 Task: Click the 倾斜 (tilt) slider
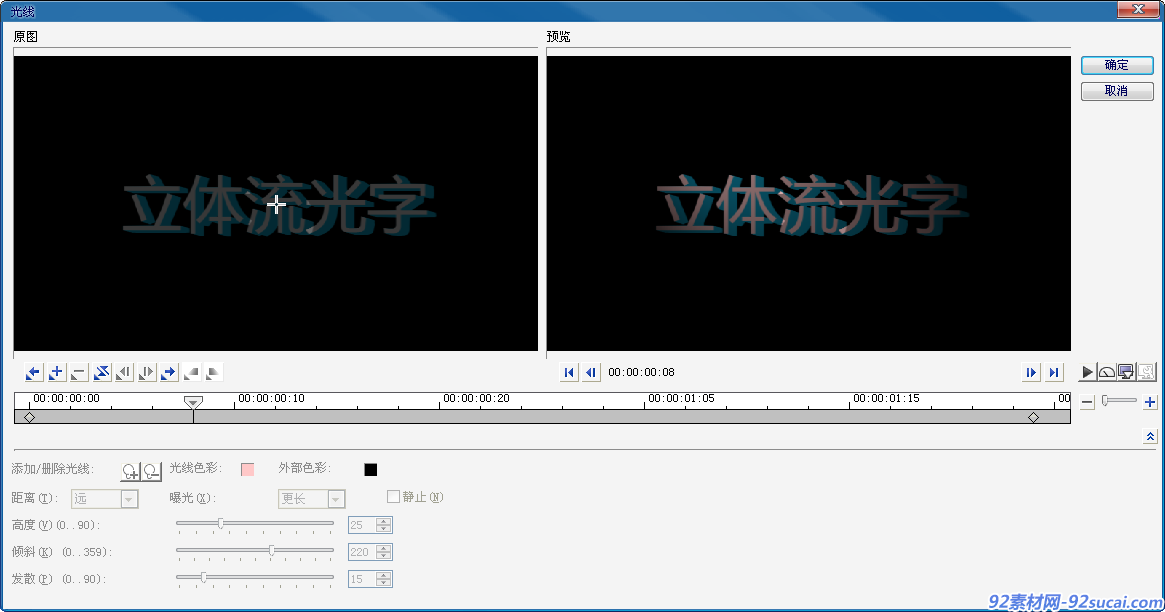255,551
